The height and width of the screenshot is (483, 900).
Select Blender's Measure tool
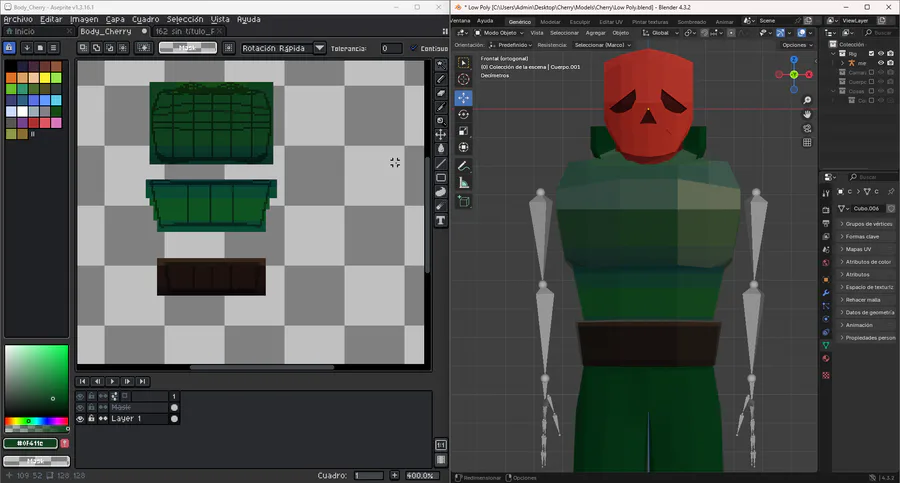point(464,182)
